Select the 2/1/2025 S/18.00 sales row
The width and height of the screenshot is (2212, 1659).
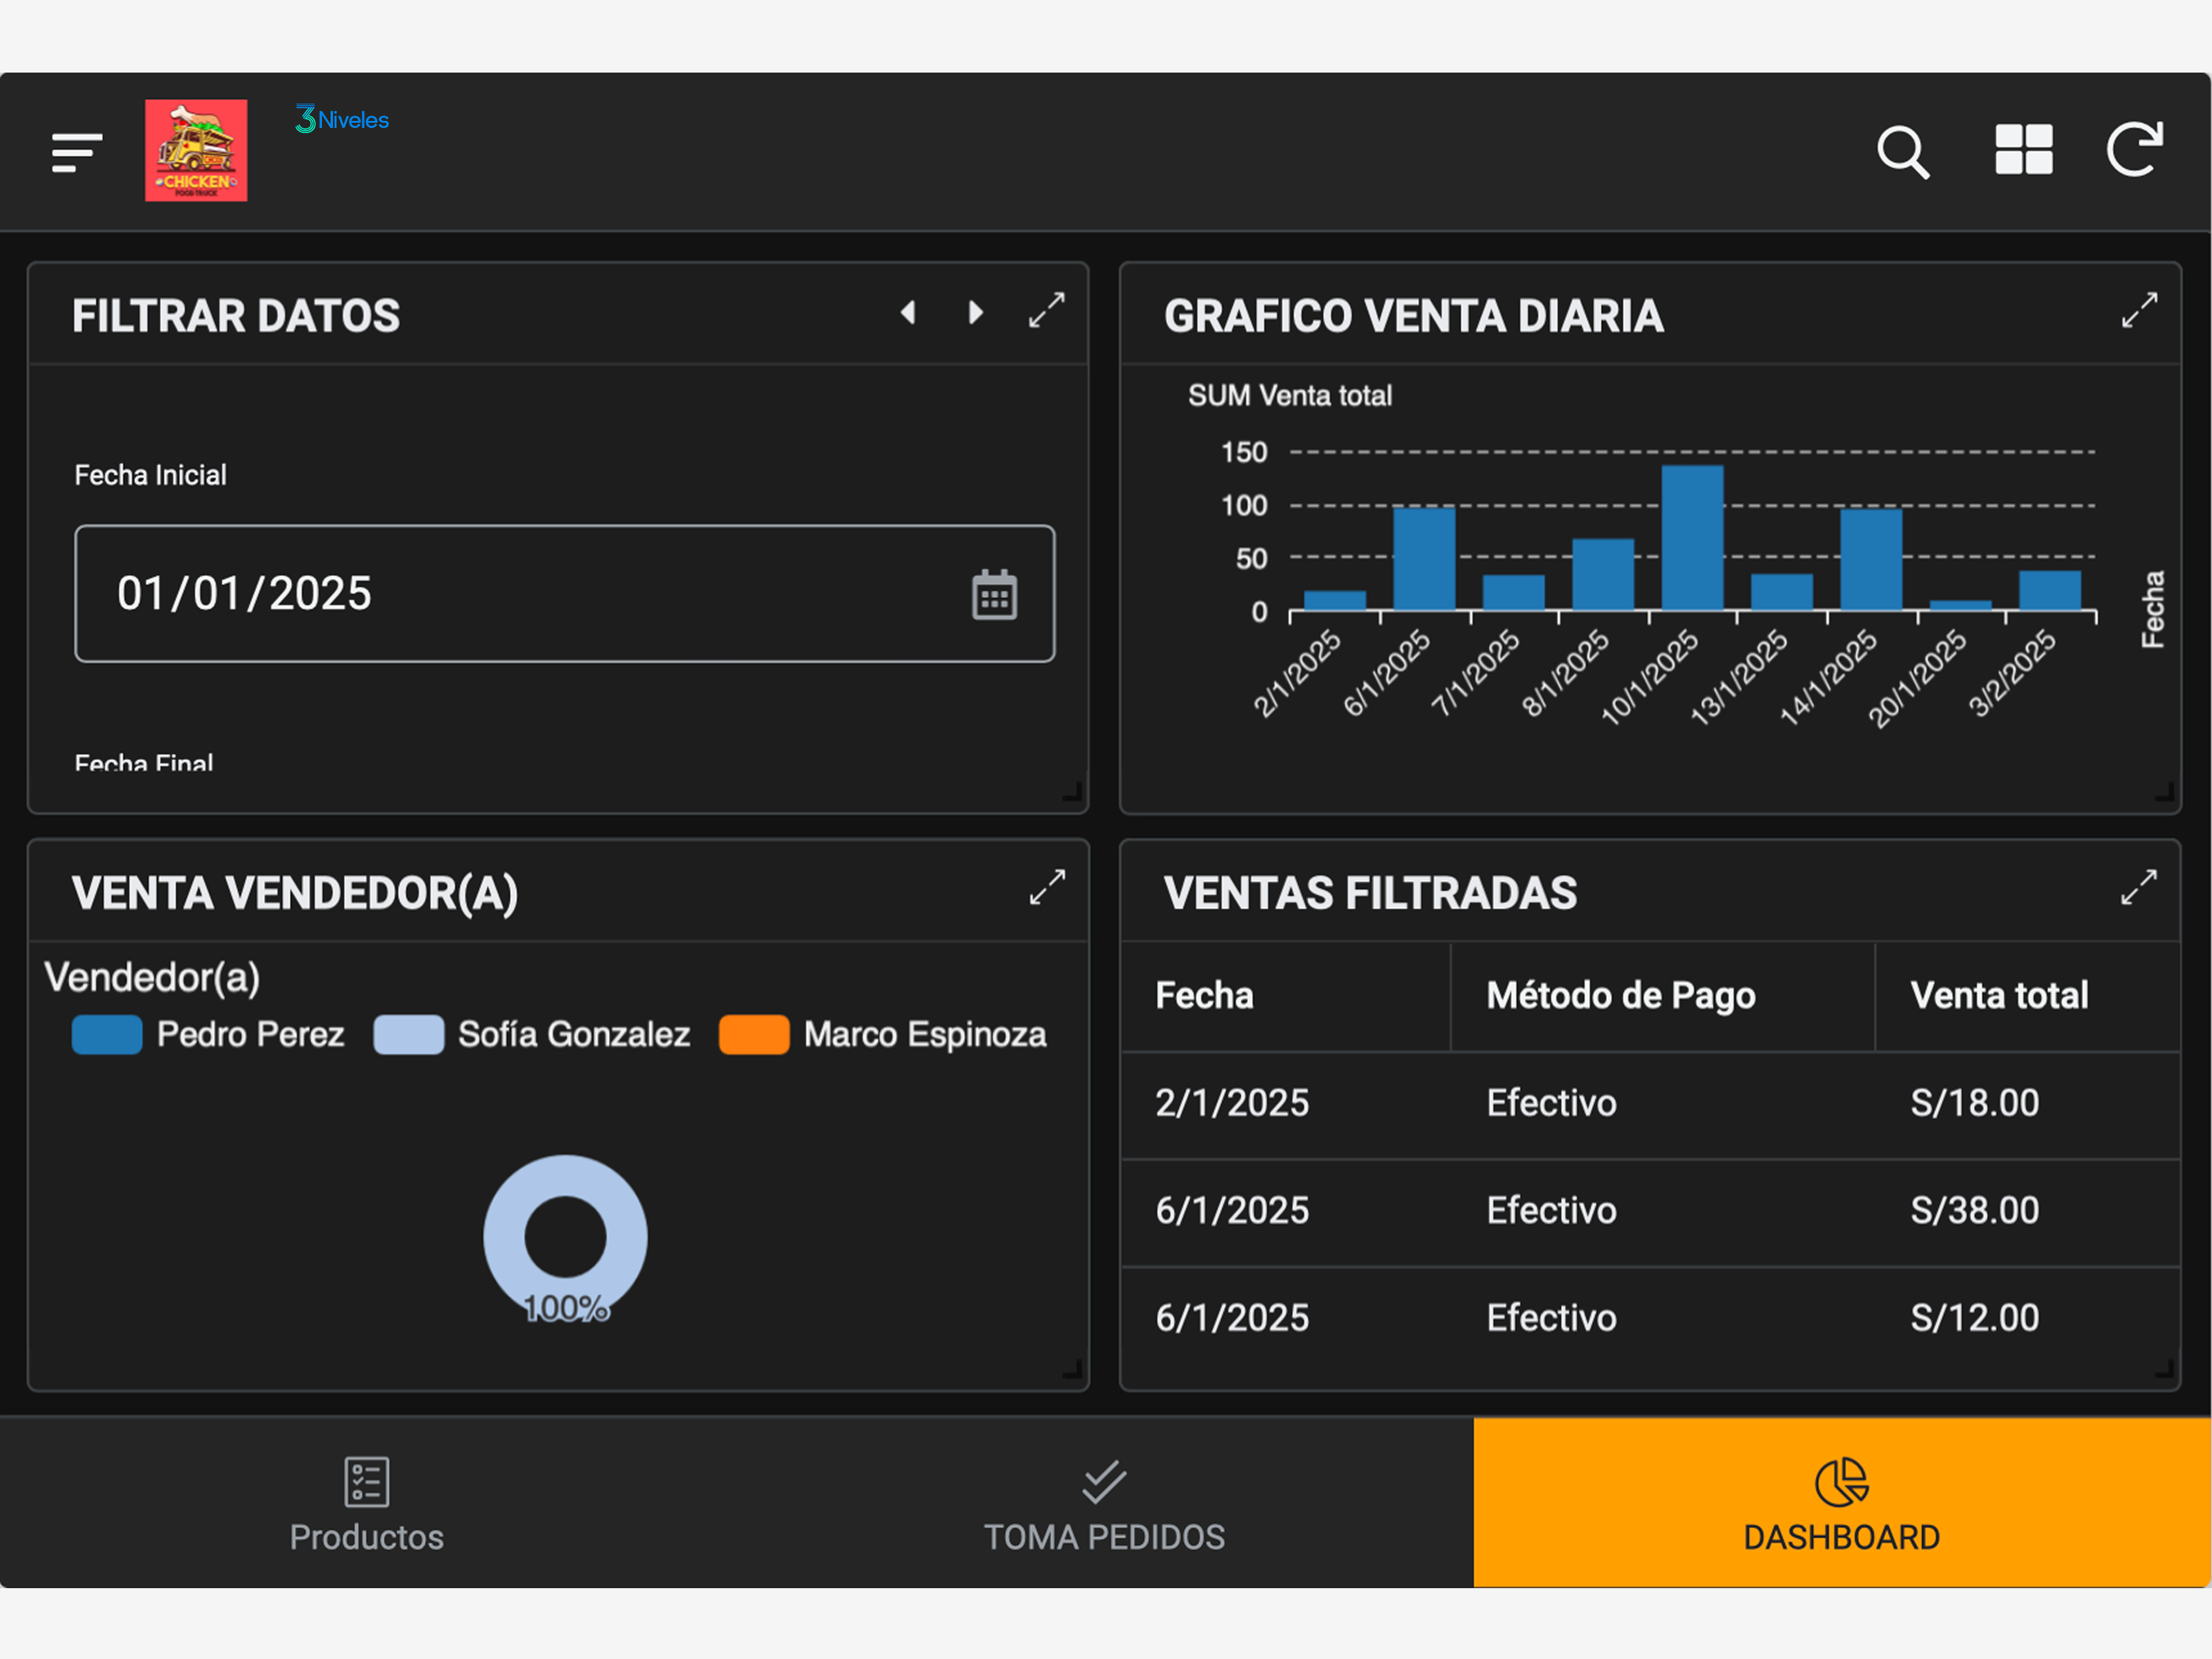1650,1104
